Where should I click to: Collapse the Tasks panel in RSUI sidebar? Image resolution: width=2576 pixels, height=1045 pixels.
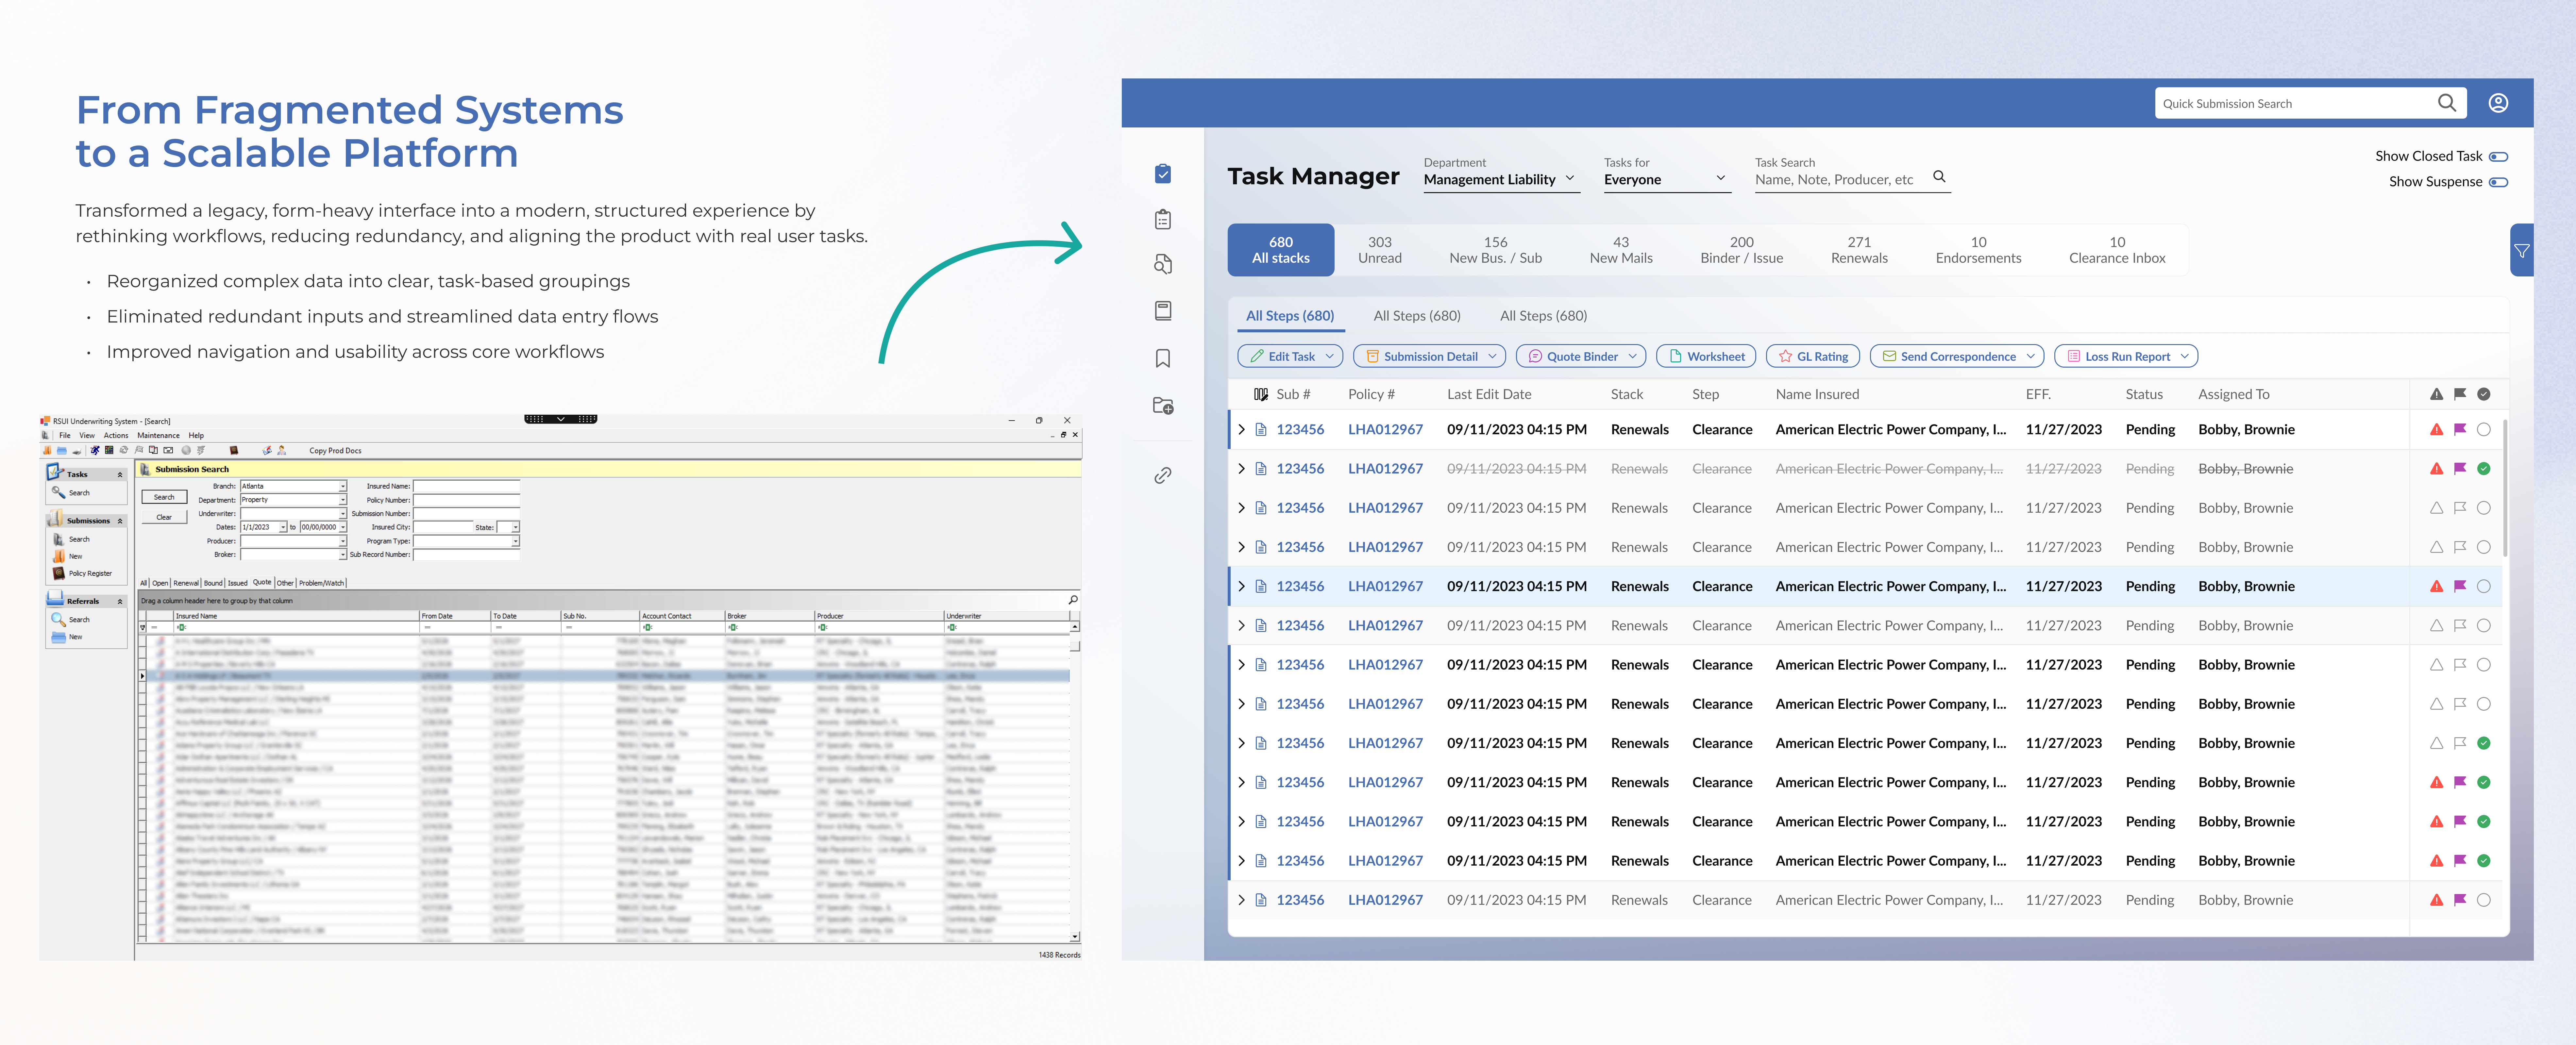120,475
